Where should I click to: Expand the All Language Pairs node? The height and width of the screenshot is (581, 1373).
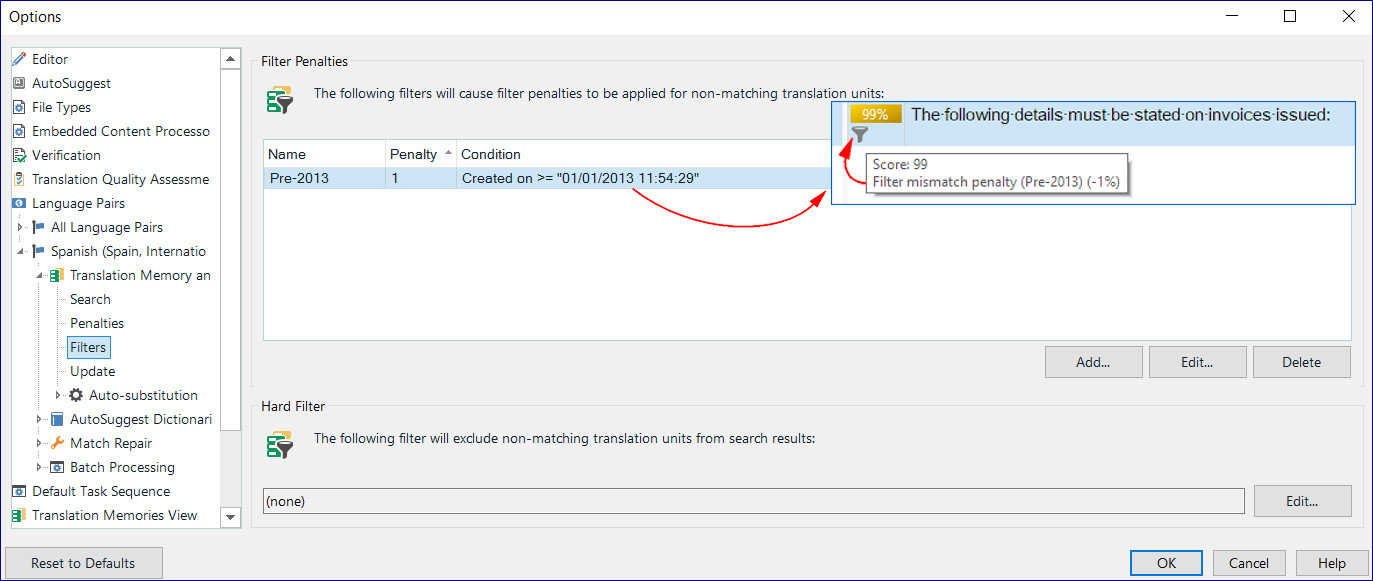click(20, 228)
